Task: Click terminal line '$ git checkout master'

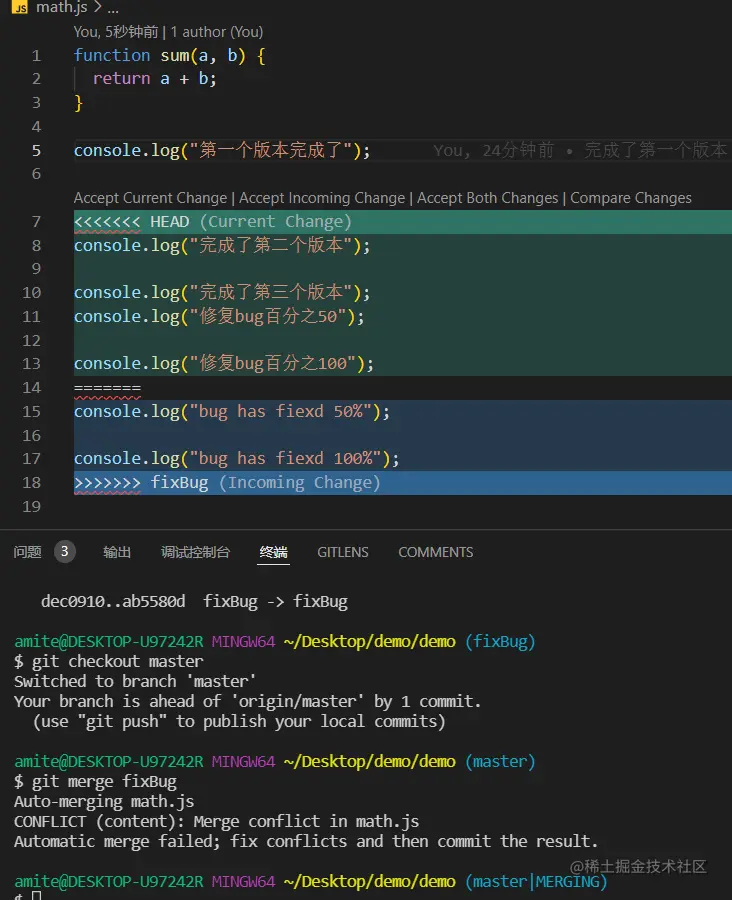Action: click(109, 661)
